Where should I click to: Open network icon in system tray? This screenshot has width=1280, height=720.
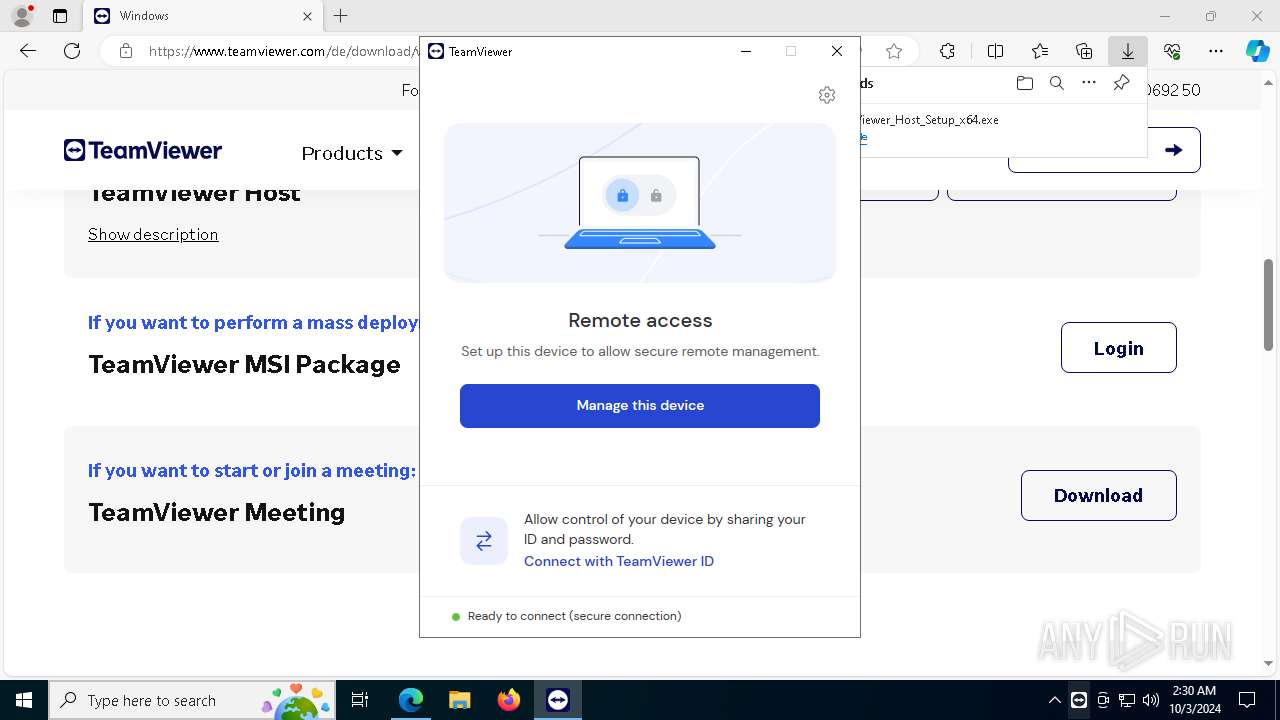(x=1127, y=700)
